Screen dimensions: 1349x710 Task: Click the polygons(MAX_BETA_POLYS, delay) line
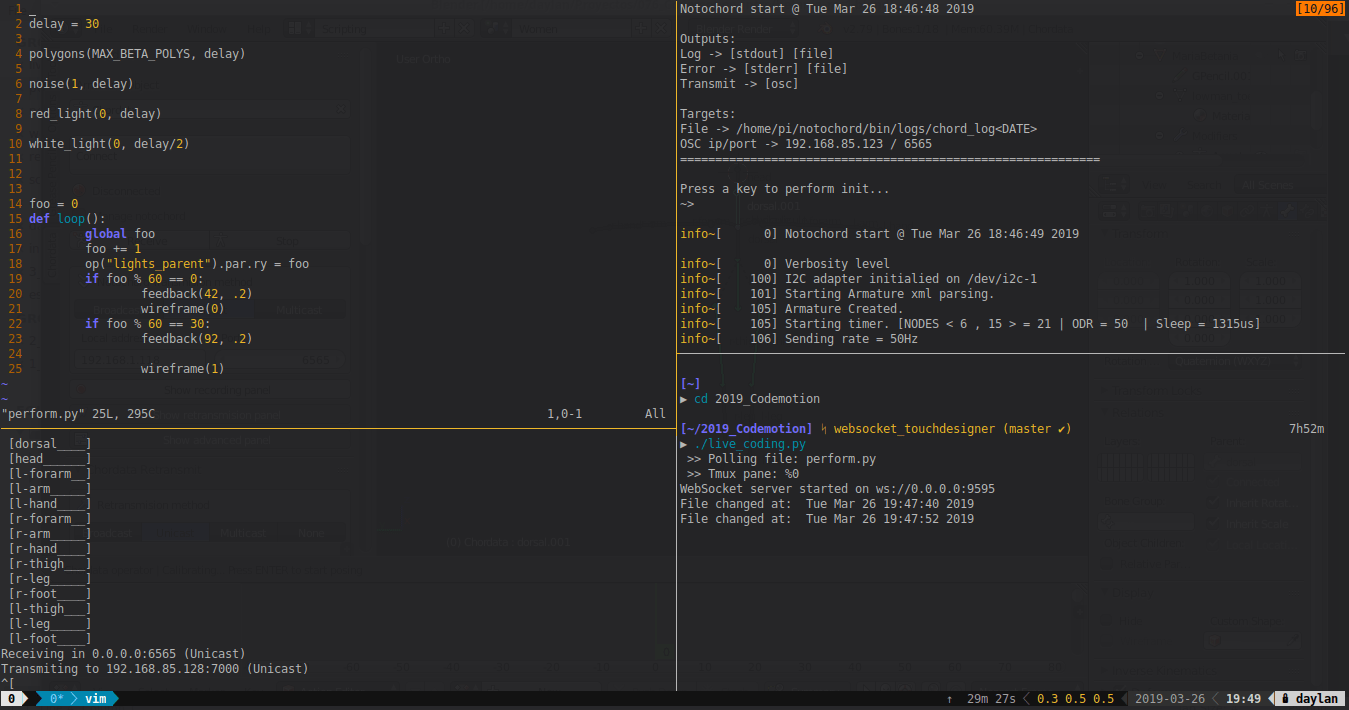point(137,53)
